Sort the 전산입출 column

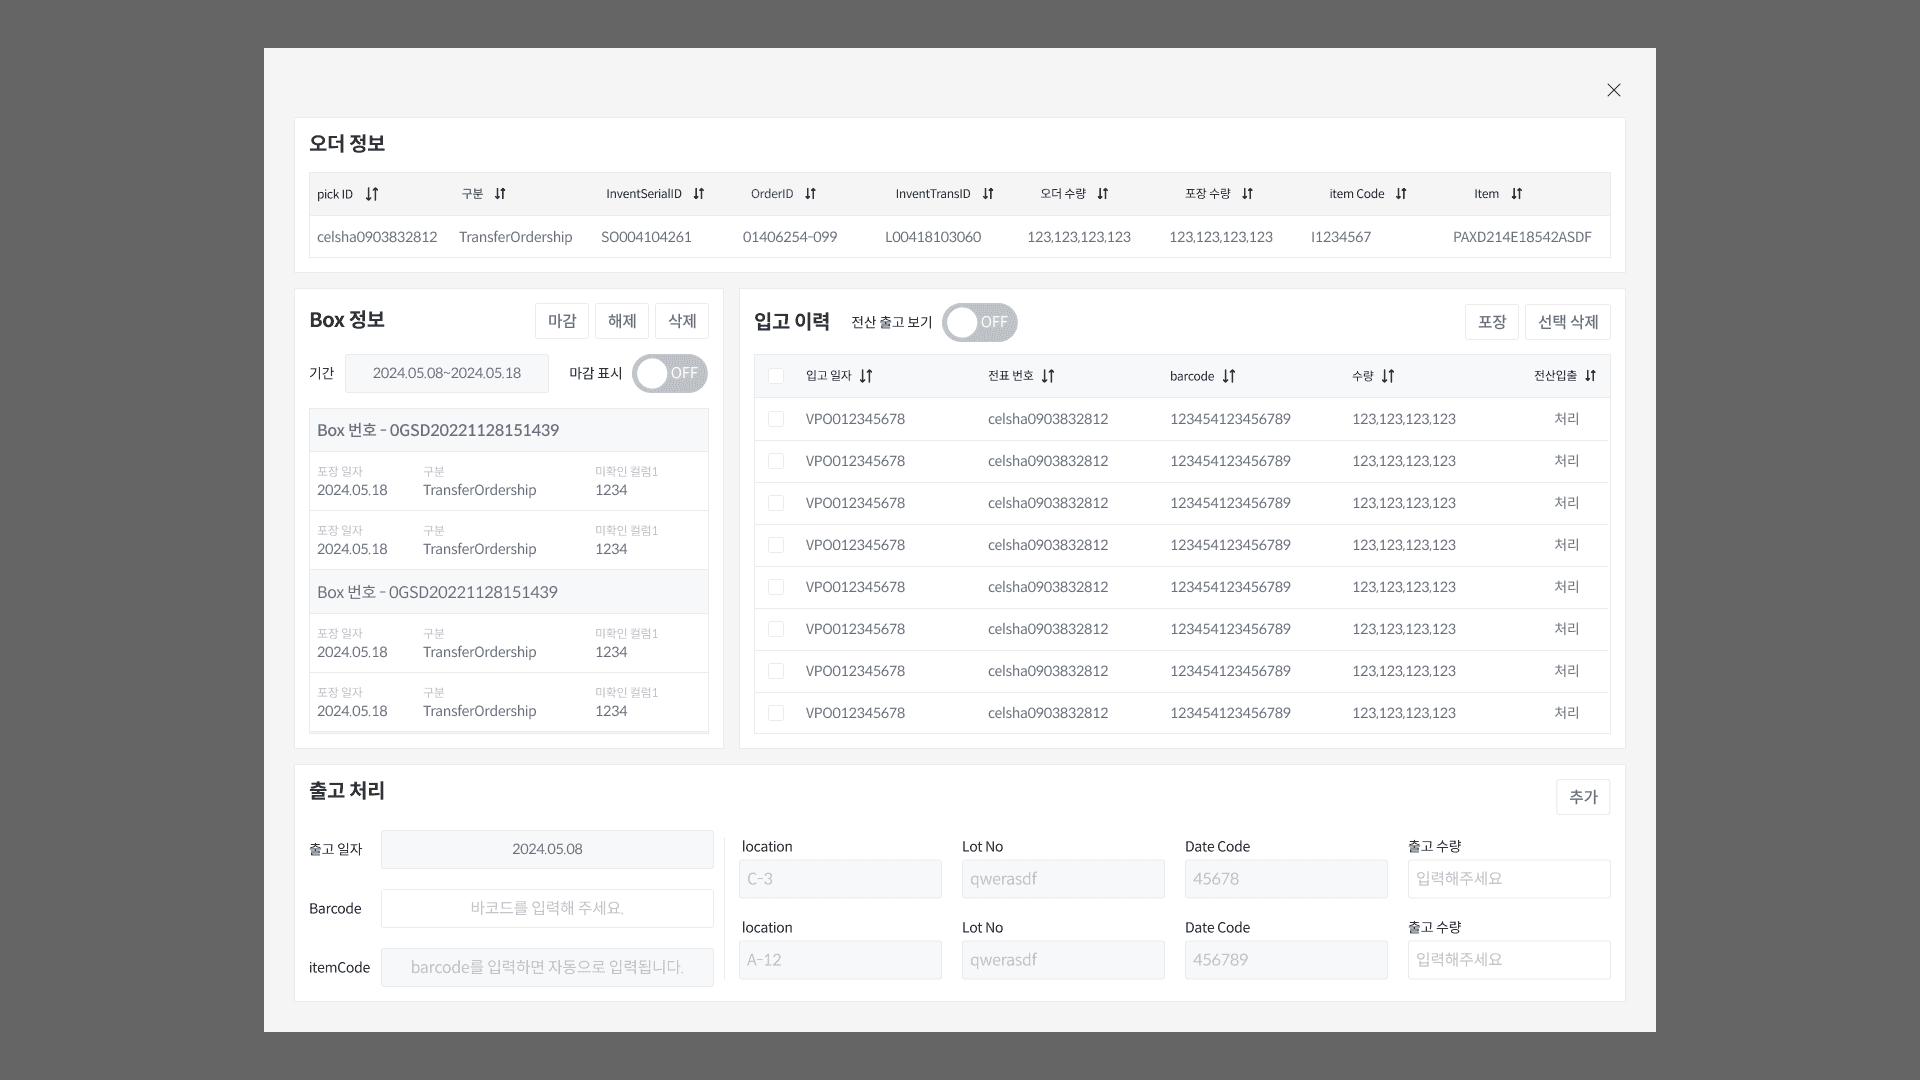tap(1589, 376)
